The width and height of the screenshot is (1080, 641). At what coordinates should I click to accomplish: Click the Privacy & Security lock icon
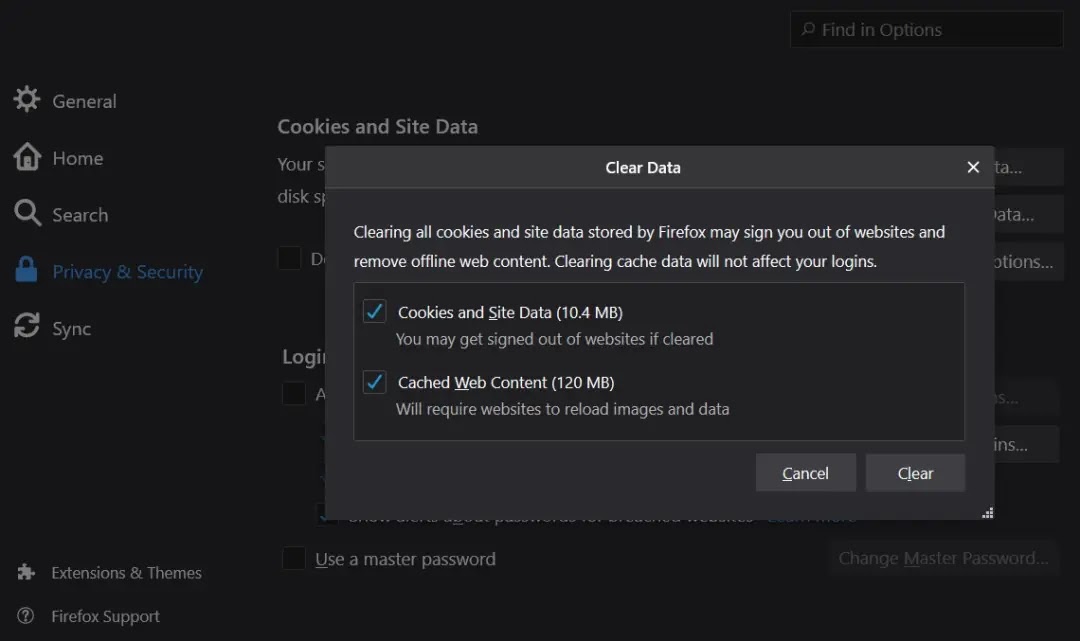click(27, 270)
